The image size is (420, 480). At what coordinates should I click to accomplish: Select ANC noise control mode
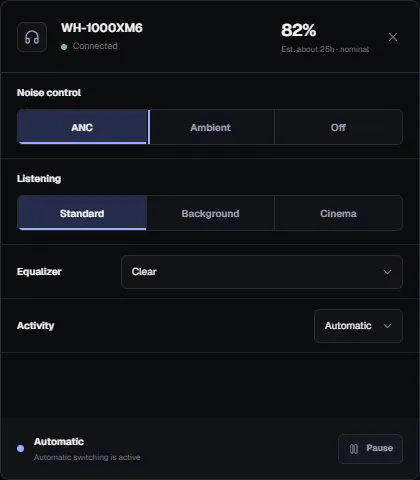coord(82,127)
